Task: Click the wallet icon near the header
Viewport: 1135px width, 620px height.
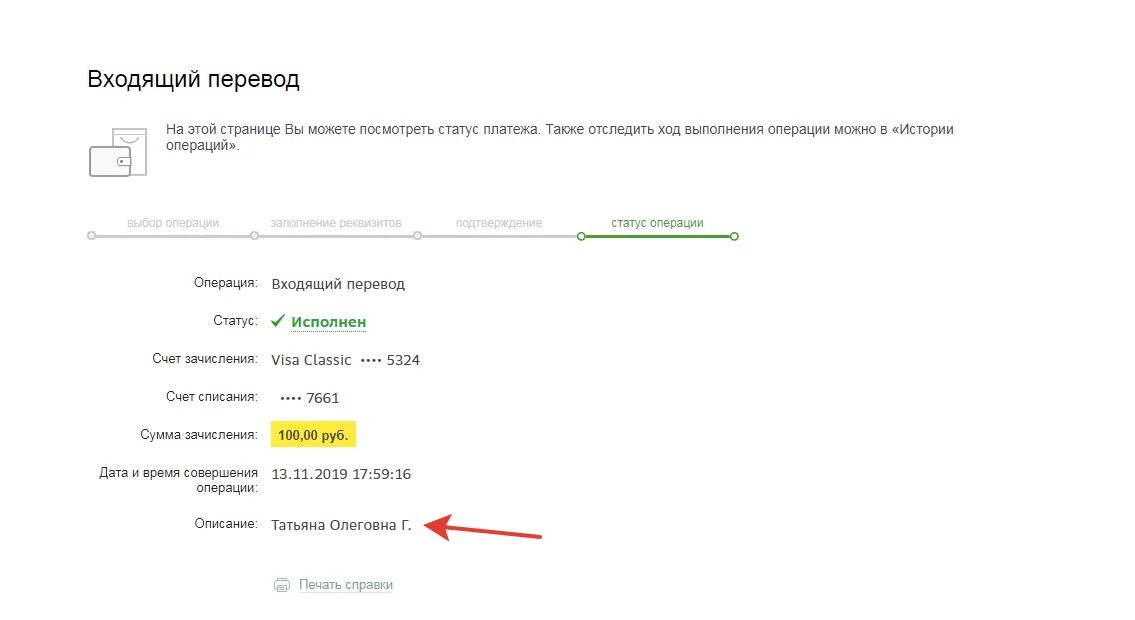Action: (118, 152)
